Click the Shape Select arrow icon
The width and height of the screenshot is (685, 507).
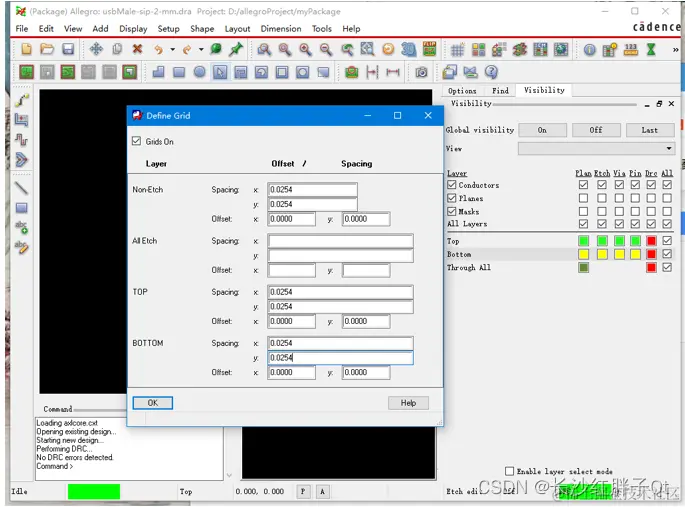[x=220, y=72]
